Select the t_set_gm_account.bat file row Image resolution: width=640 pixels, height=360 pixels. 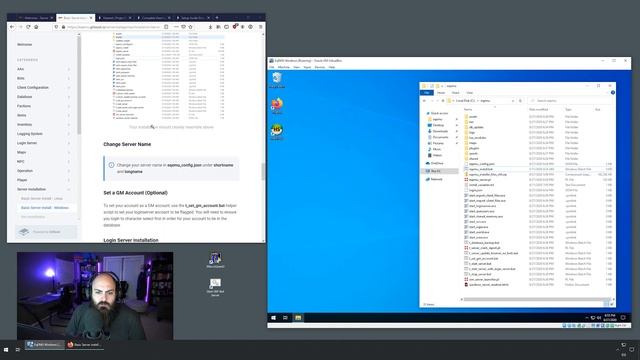538,258
